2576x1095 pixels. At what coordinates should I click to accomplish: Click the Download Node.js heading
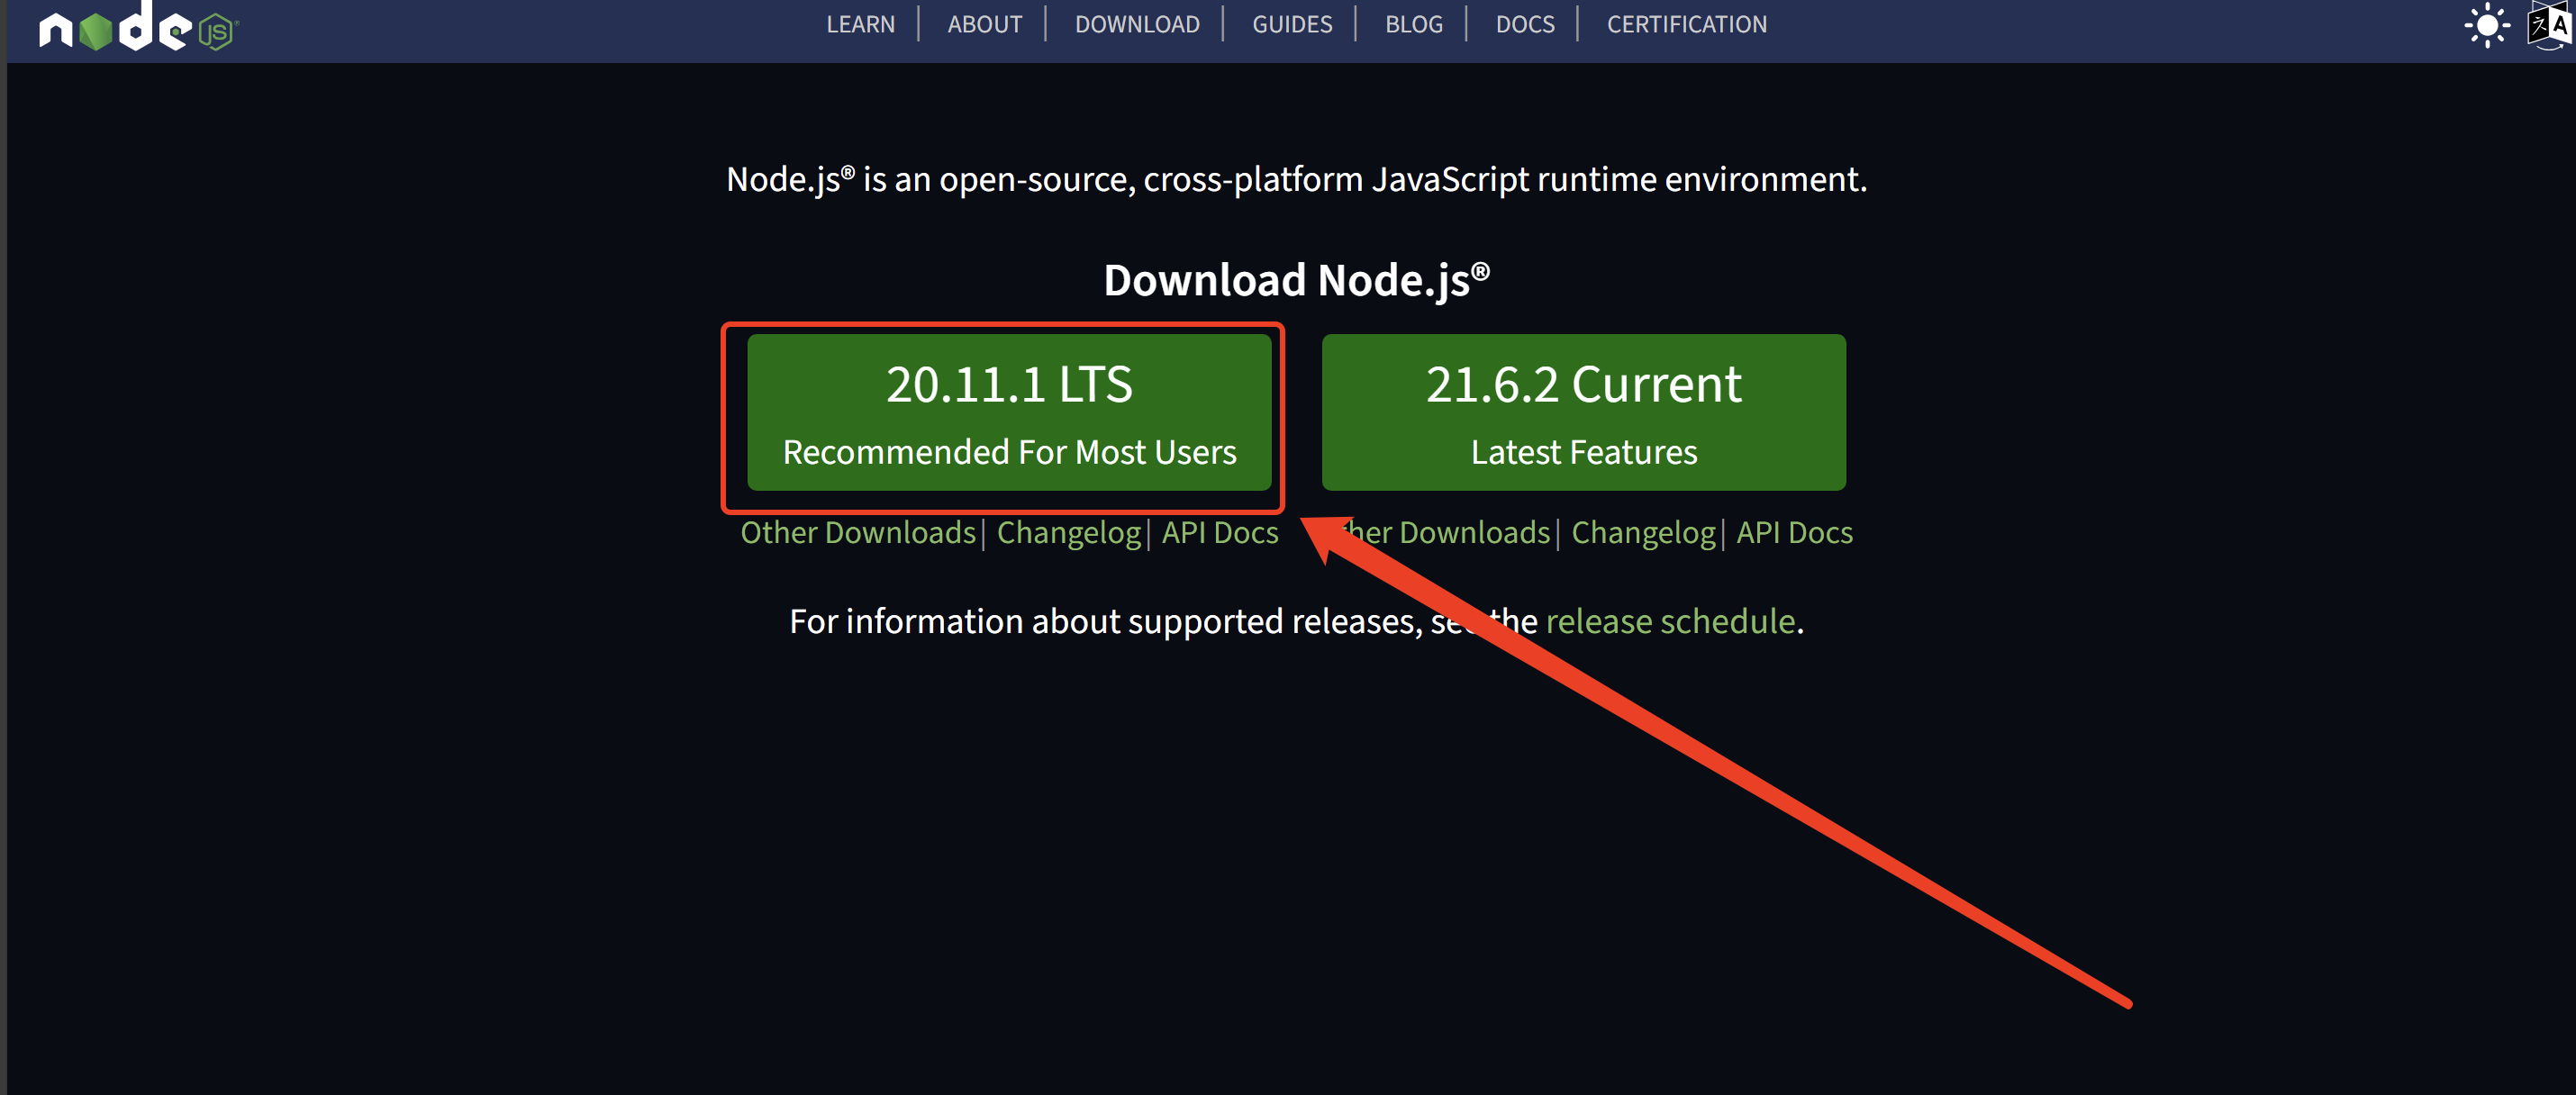[1296, 280]
